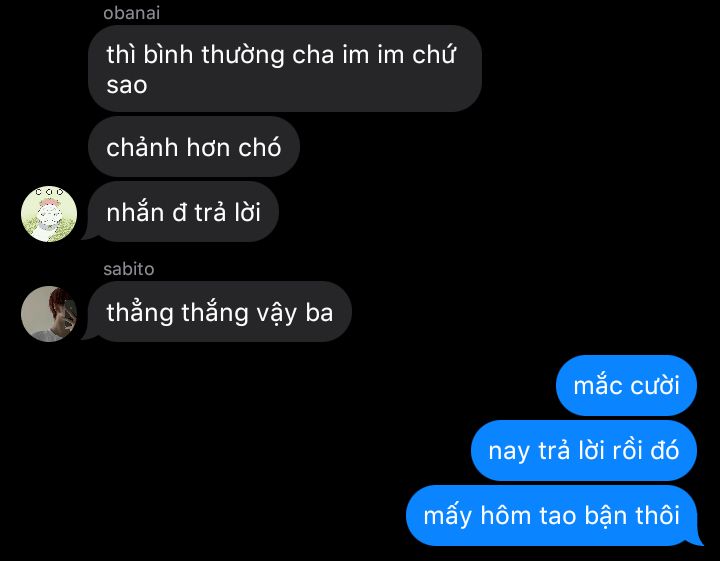The height and width of the screenshot is (561, 720).
Task: Select the sender name obanai
Action: pyautogui.click(x=131, y=13)
